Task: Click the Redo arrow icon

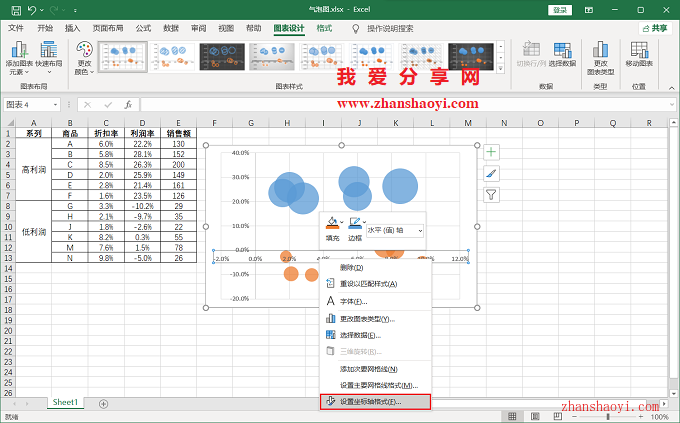Action: [x=55, y=10]
